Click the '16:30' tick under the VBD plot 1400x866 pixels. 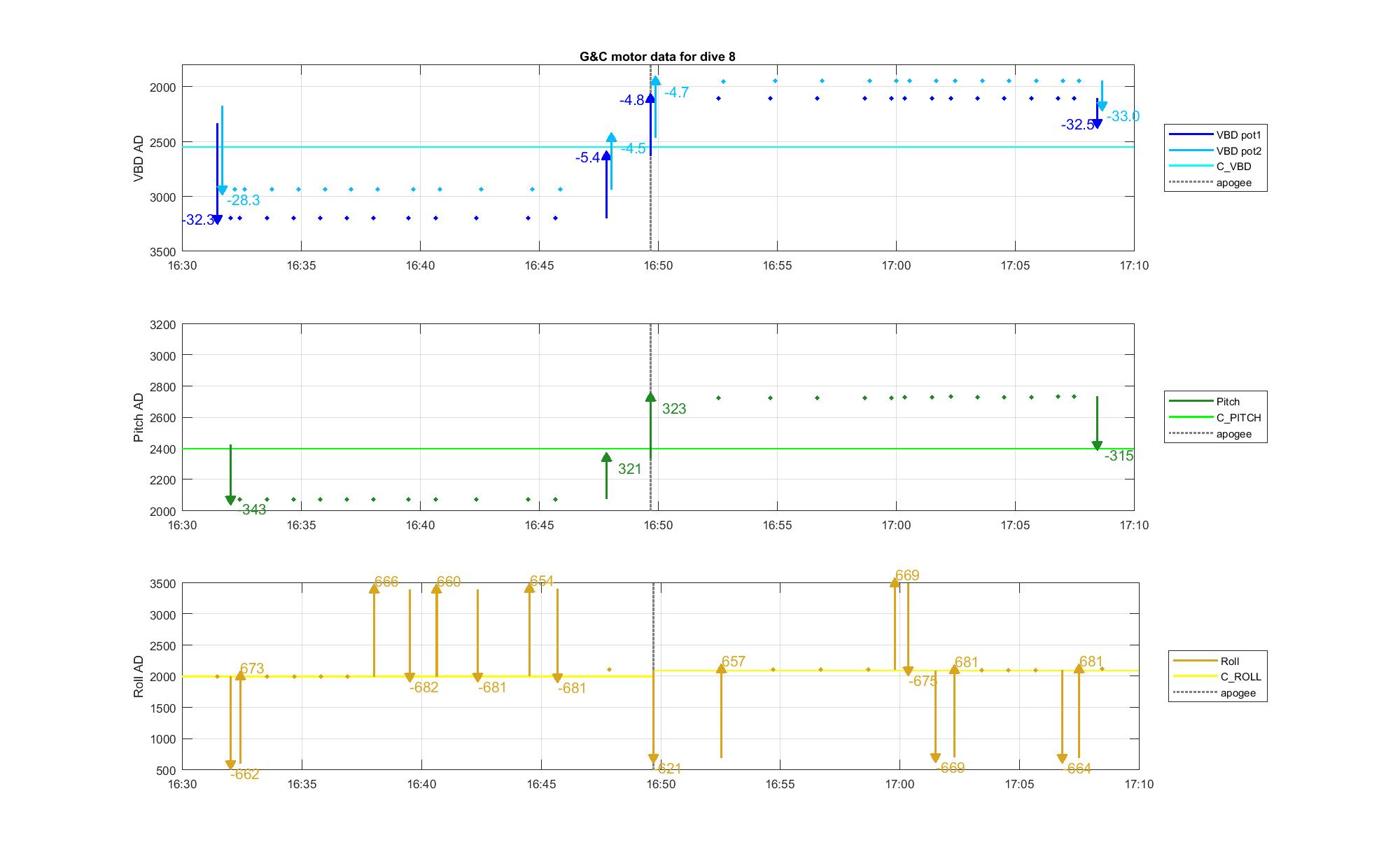(182, 266)
